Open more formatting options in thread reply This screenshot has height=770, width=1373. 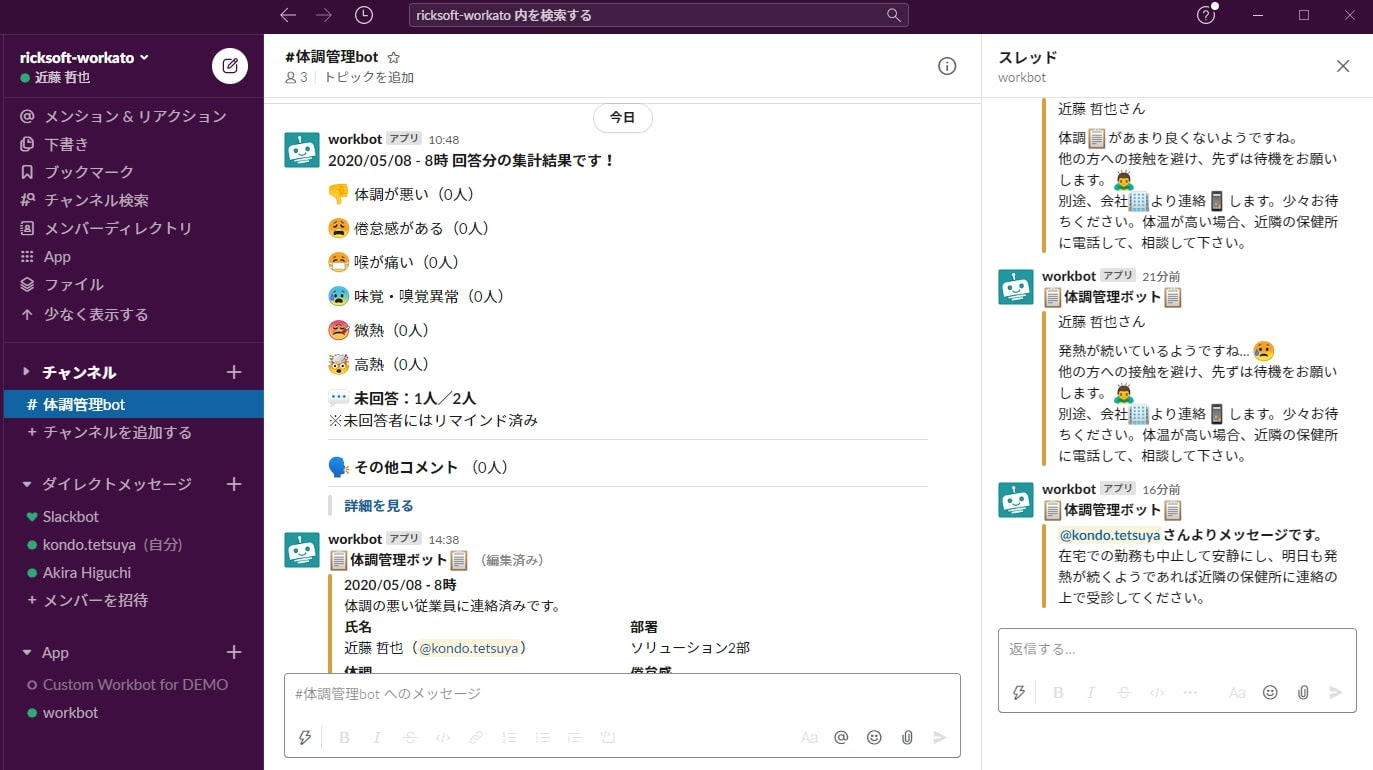(x=1190, y=692)
